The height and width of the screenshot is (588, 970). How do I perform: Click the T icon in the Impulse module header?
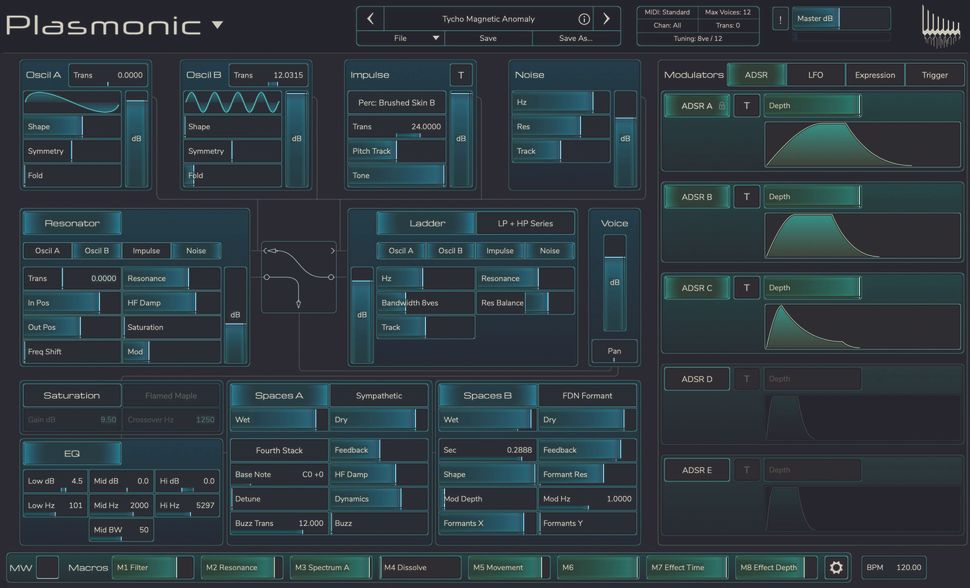tap(458, 74)
